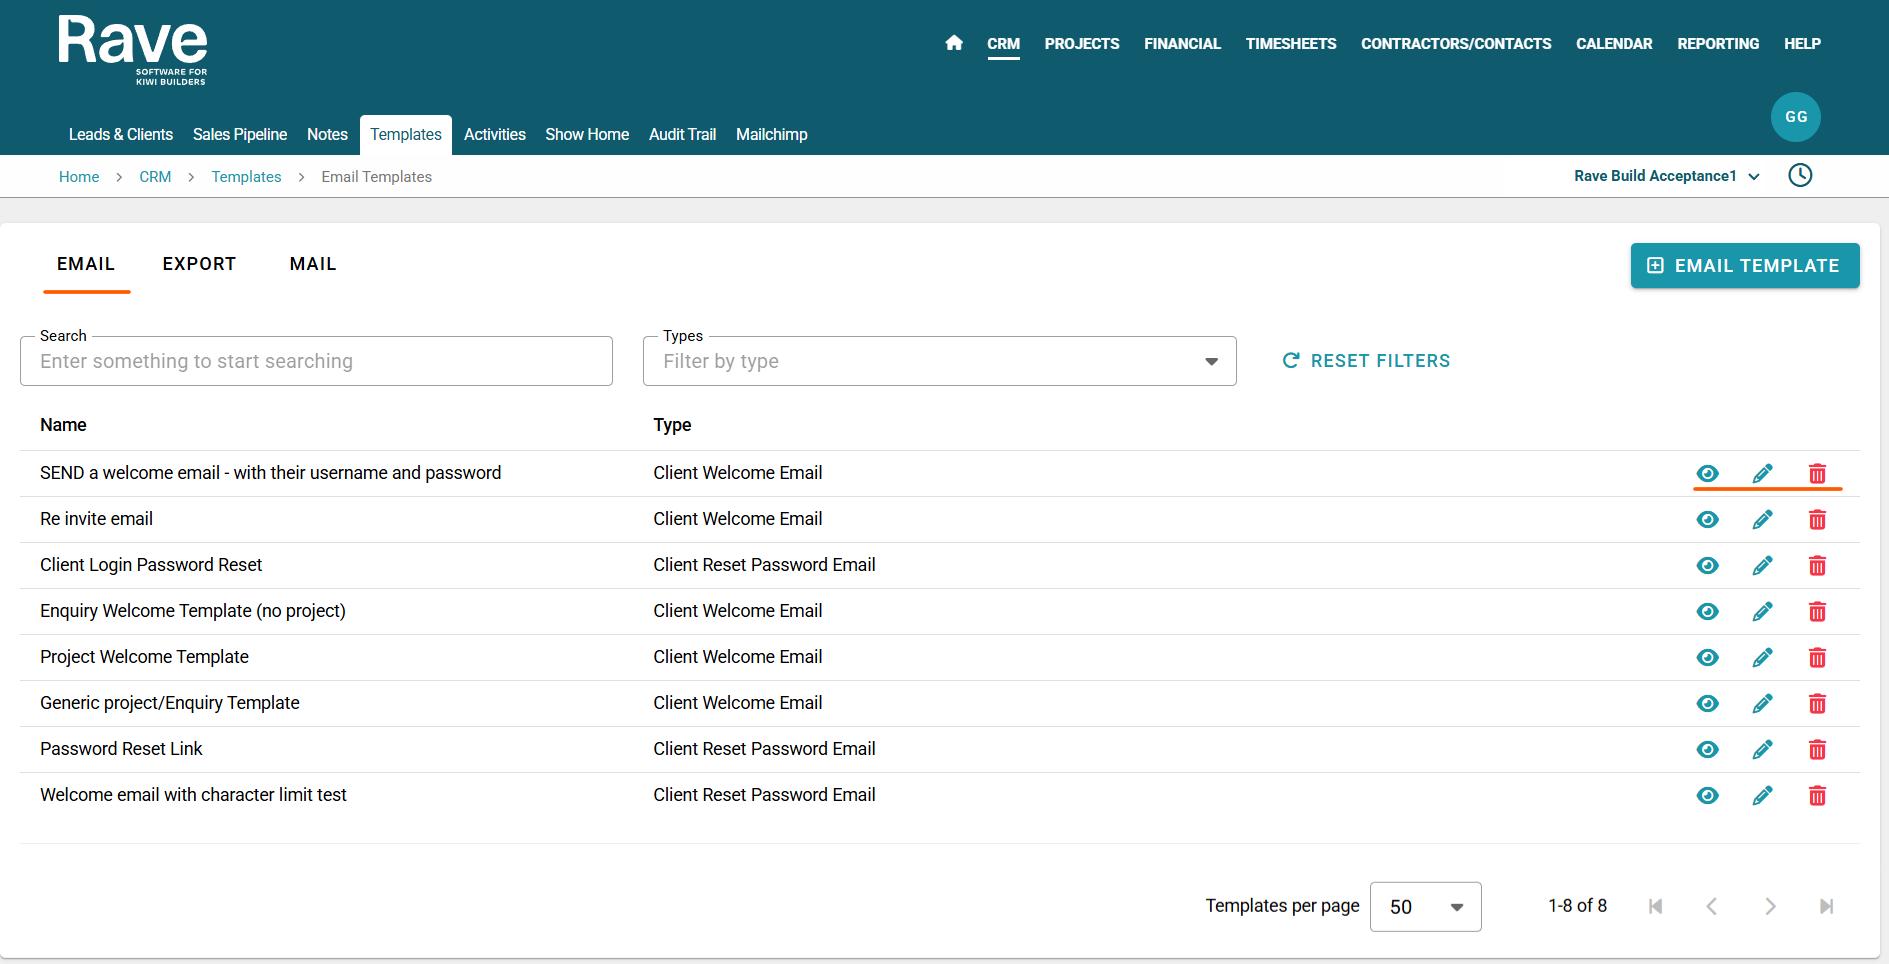Go to last page of templates
Screen dimensions: 1889x964
click(x=1827, y=906)
